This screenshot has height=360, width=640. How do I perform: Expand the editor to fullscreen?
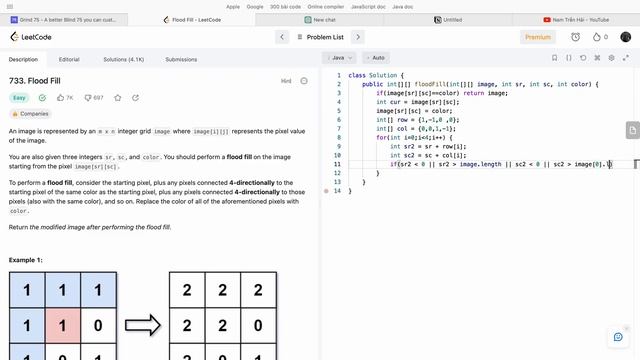tap(626, 58)
